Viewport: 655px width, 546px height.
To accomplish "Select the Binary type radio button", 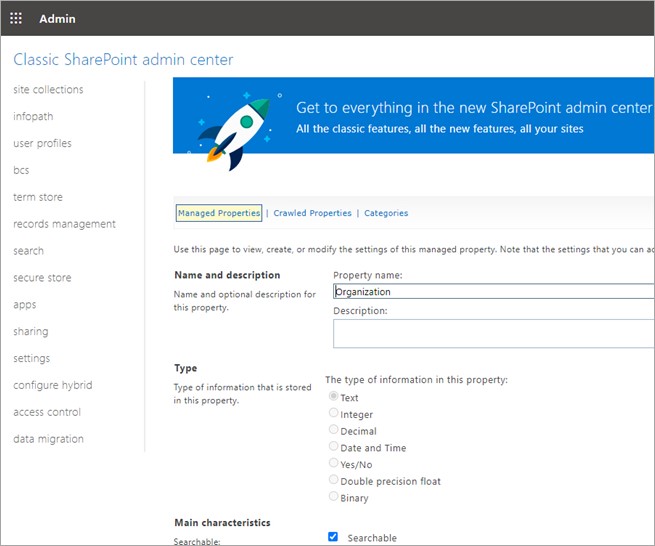I will click(x=334, y=497).
